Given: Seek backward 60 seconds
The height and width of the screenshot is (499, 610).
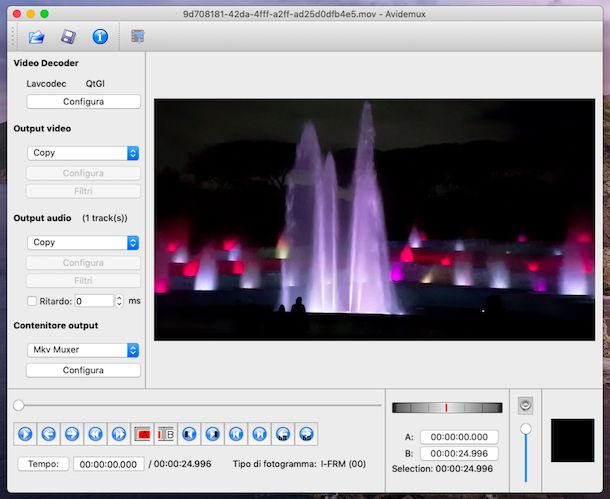Looking at the screenshot, I should point(283,434).
